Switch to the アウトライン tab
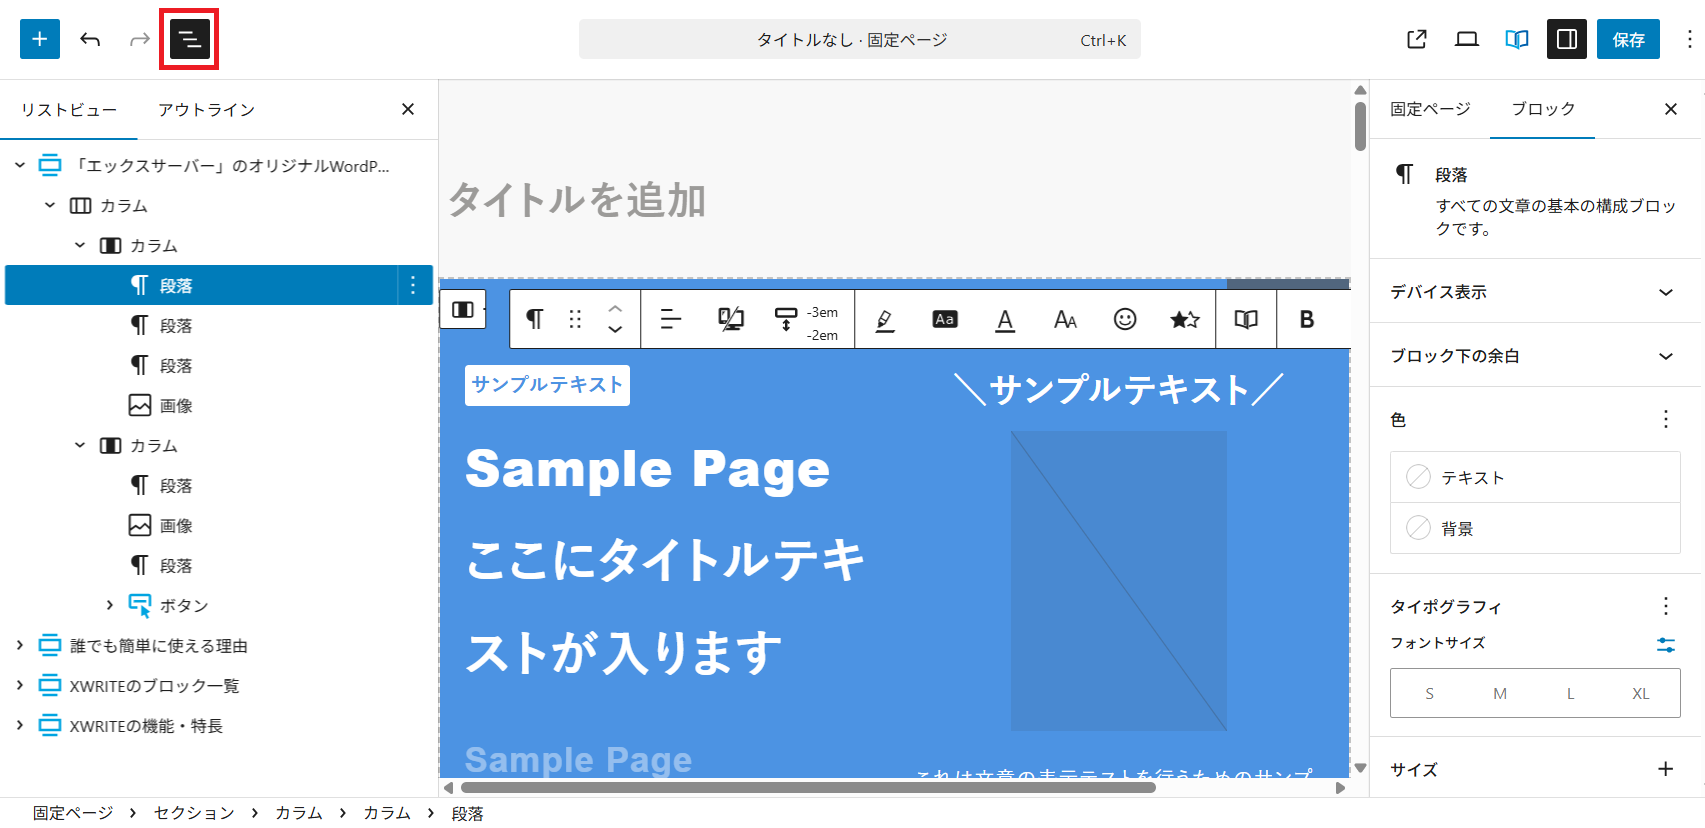Image resolution: width=1705 pixels, height=828 pixels. (x=206, y=110)
